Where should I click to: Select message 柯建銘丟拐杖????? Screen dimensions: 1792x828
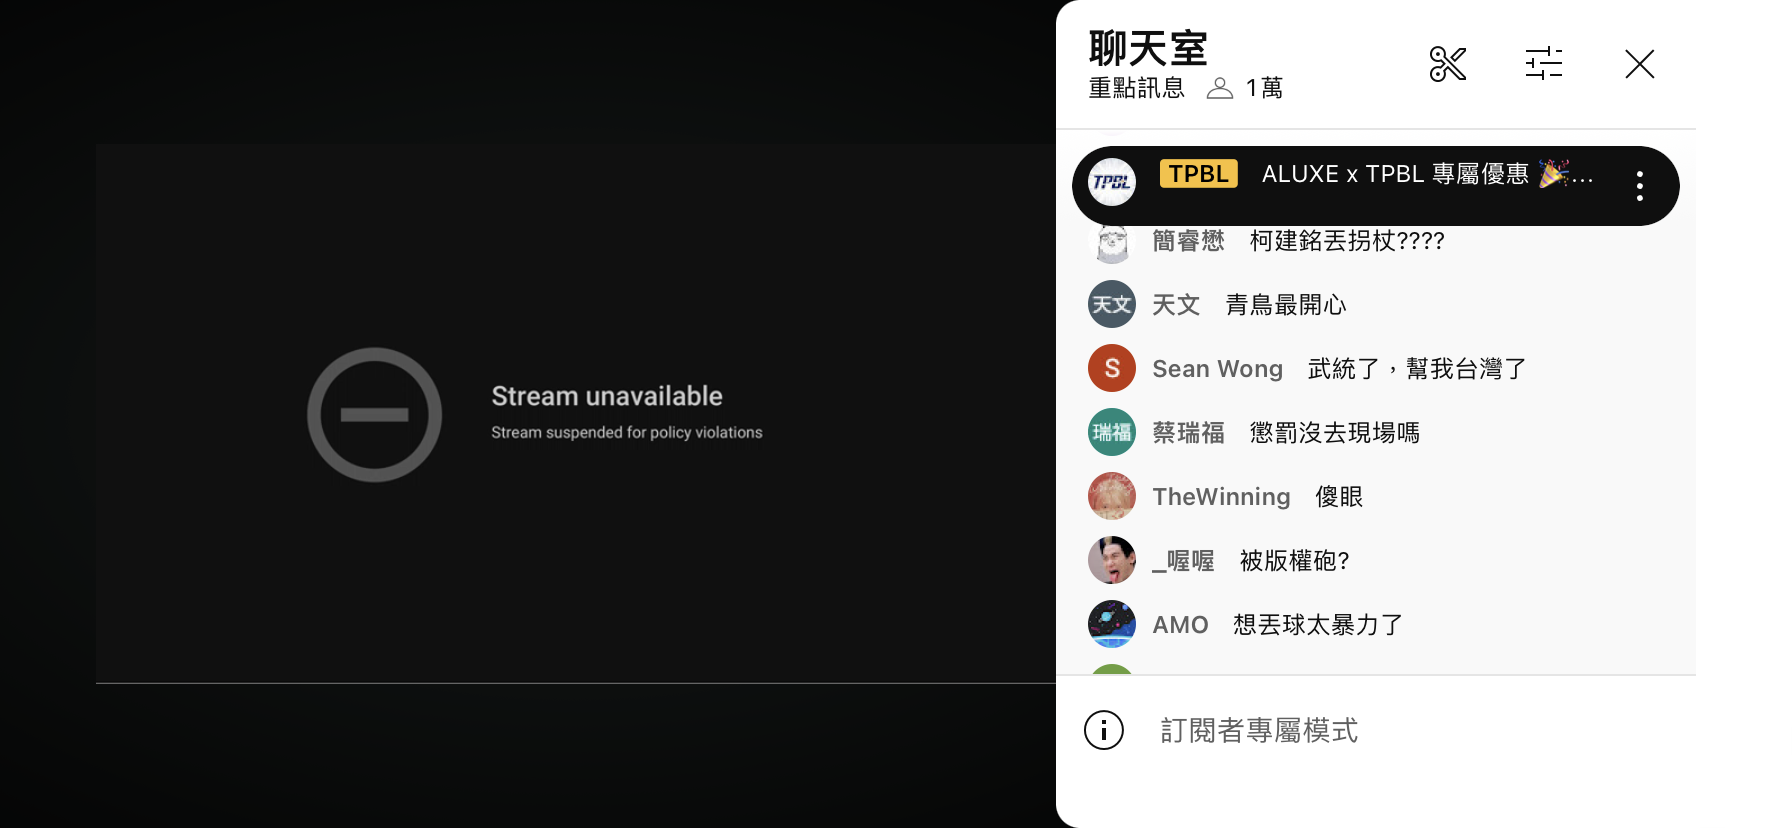(1347, 241)
